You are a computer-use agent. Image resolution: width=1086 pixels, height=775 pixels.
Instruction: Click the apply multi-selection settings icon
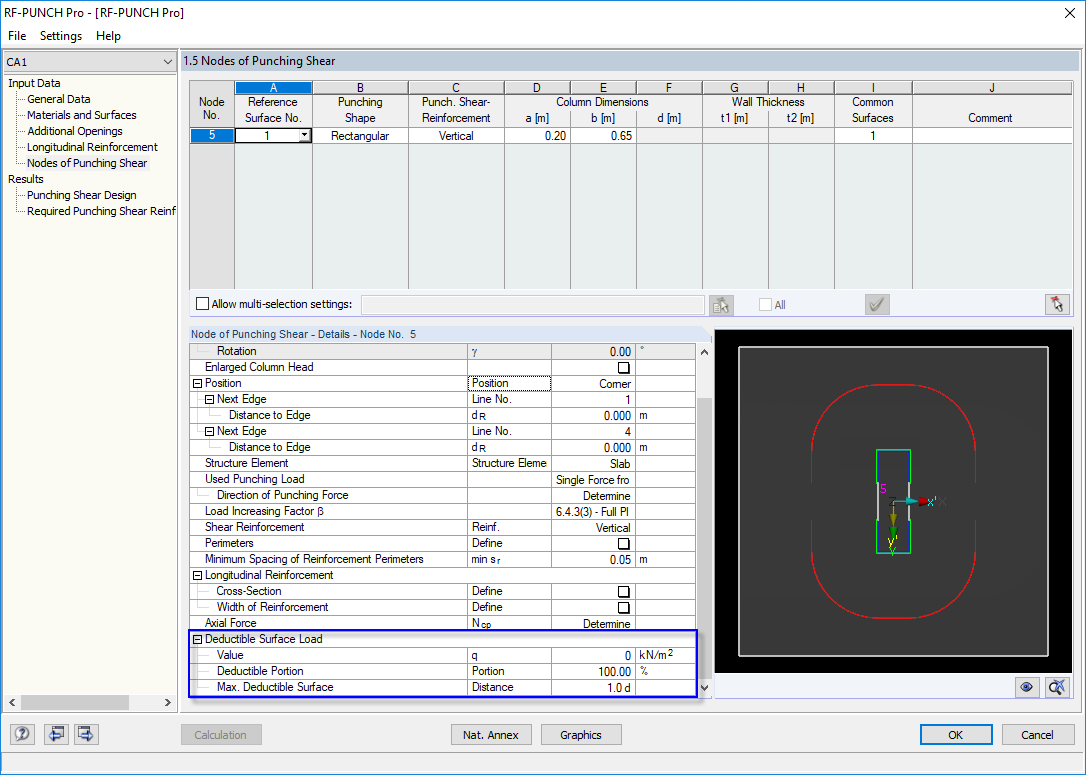721,305
